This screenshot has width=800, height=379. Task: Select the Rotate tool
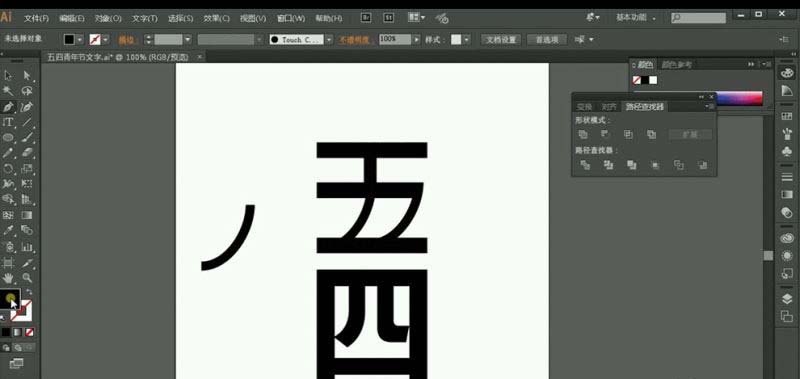point(8,169)
